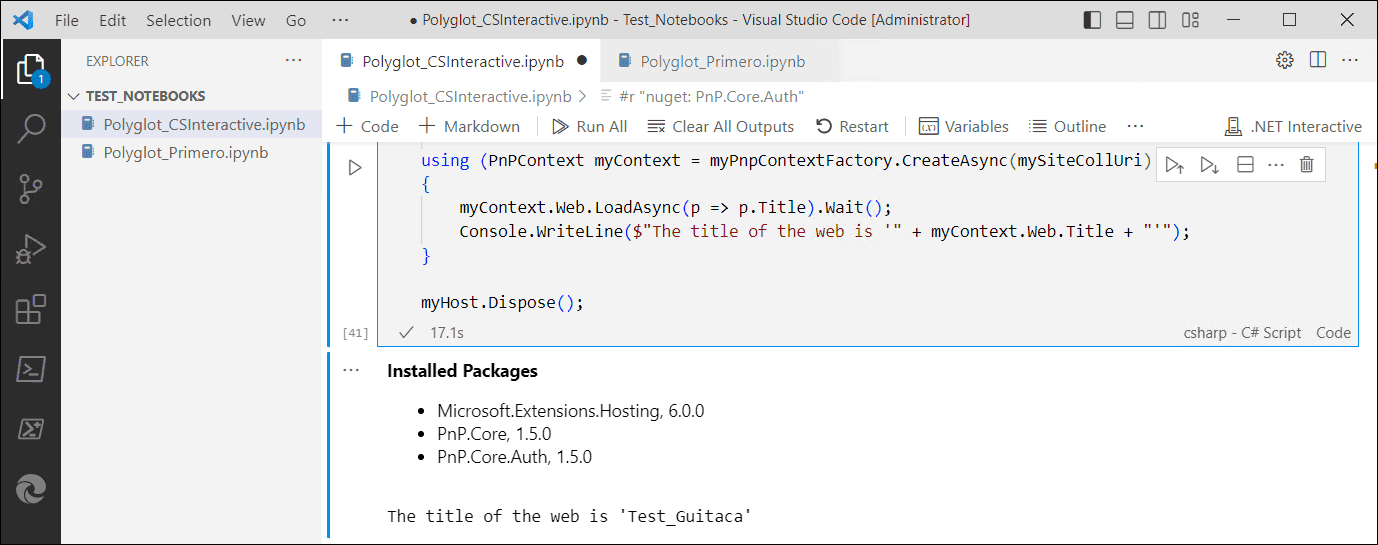Viewport: 1378px width, 545px height.
Task: Delete the cell with the trash icon
Action: [x=1306, y=165]
